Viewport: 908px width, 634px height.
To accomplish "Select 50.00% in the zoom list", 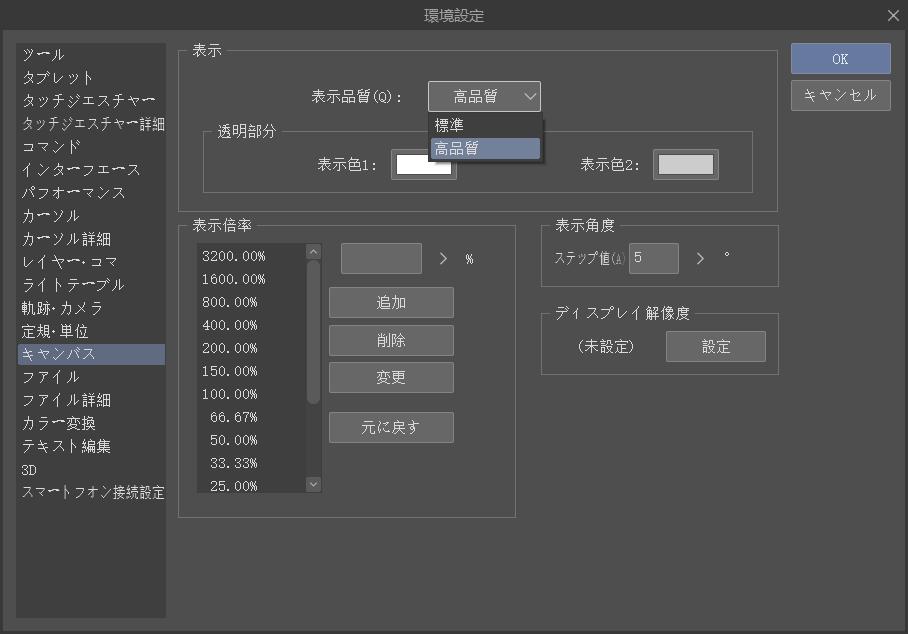I will (x=251, y=440).
